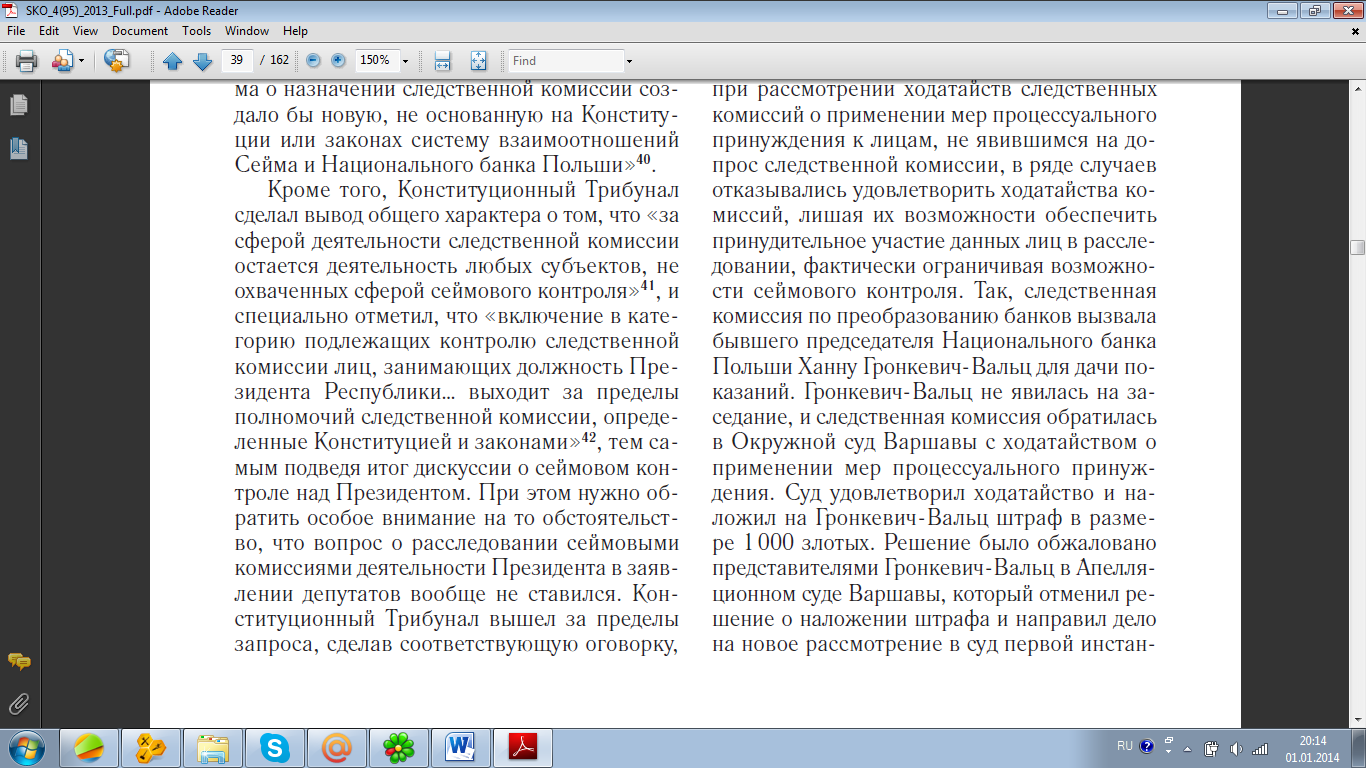
Task: Open the Tools menu
Action: (x=196, y=31)
